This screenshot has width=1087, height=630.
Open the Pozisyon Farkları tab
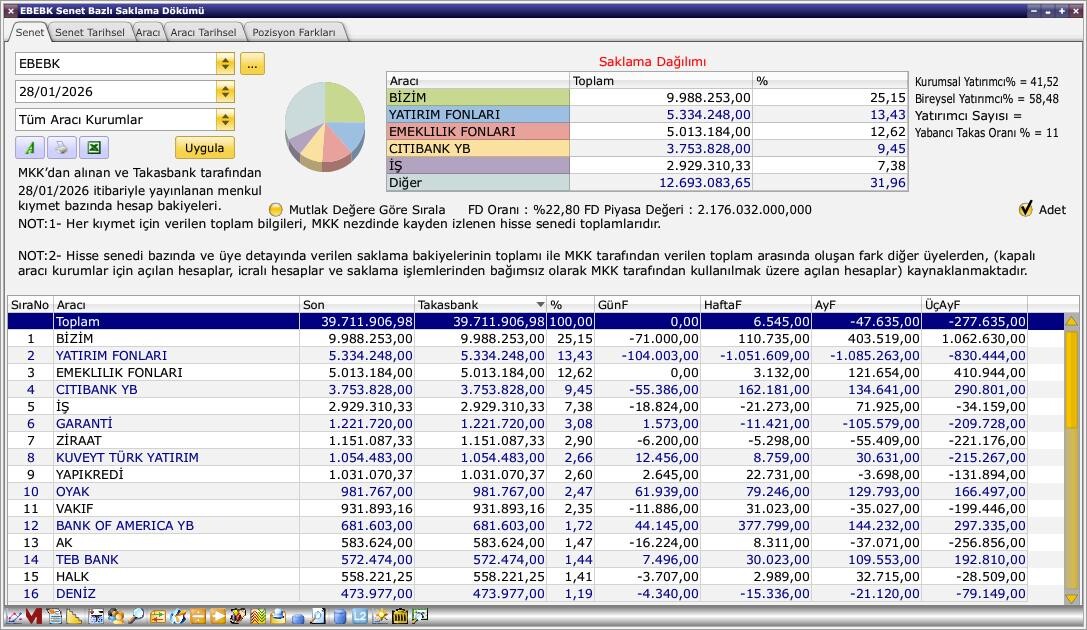pos(295,32)
